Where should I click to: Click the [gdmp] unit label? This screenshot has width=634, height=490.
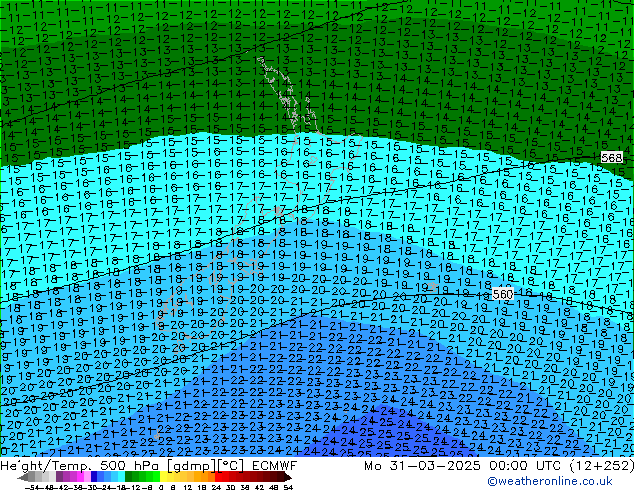pos(192,466)
